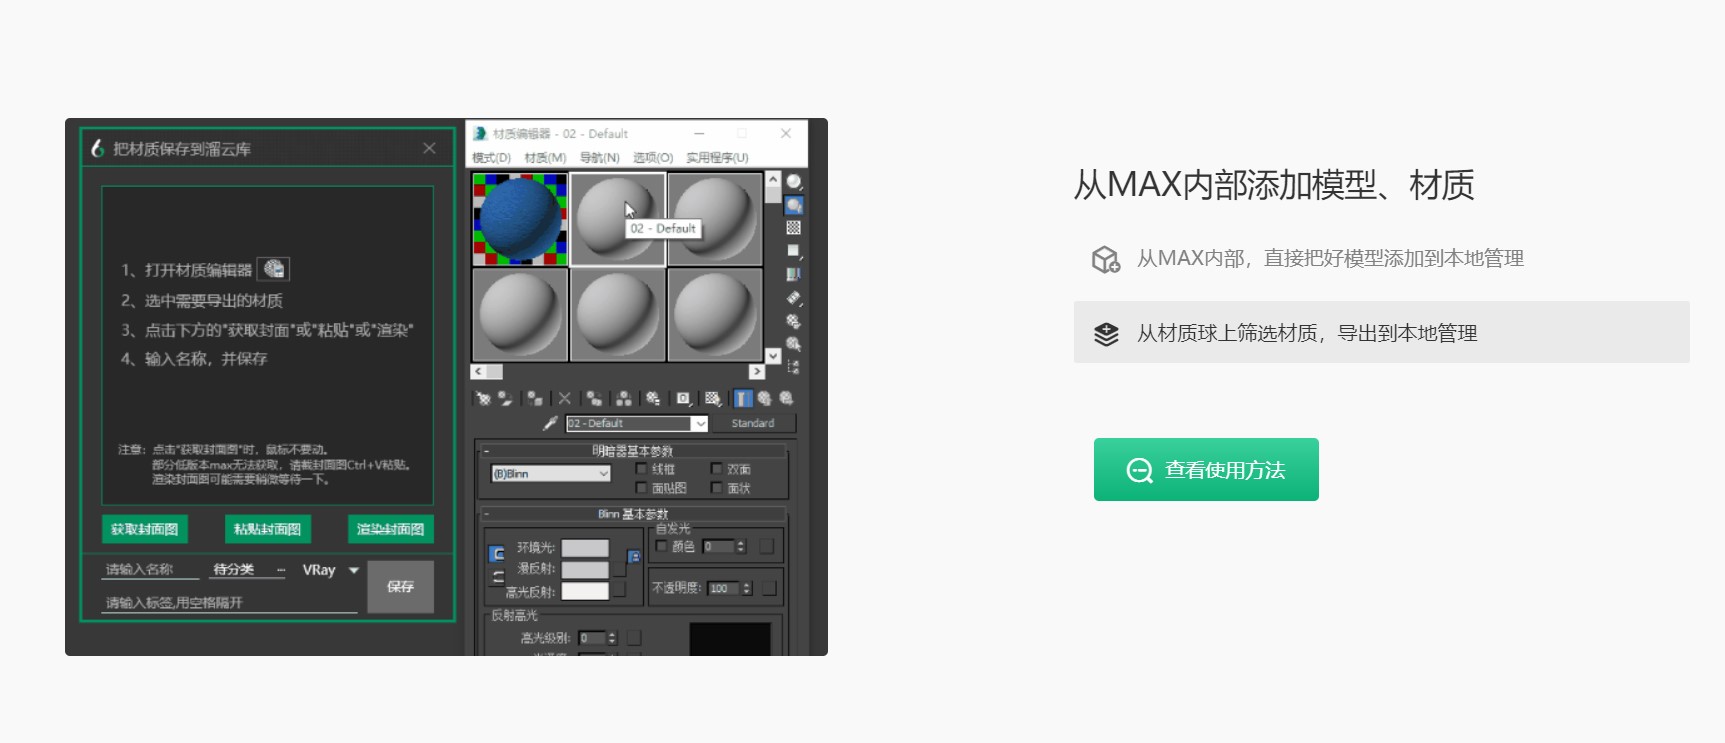This screenshot has height=743, width=1725.
Task: Click the 查看使用方法 button
Action: click(x=1206, y=469)
